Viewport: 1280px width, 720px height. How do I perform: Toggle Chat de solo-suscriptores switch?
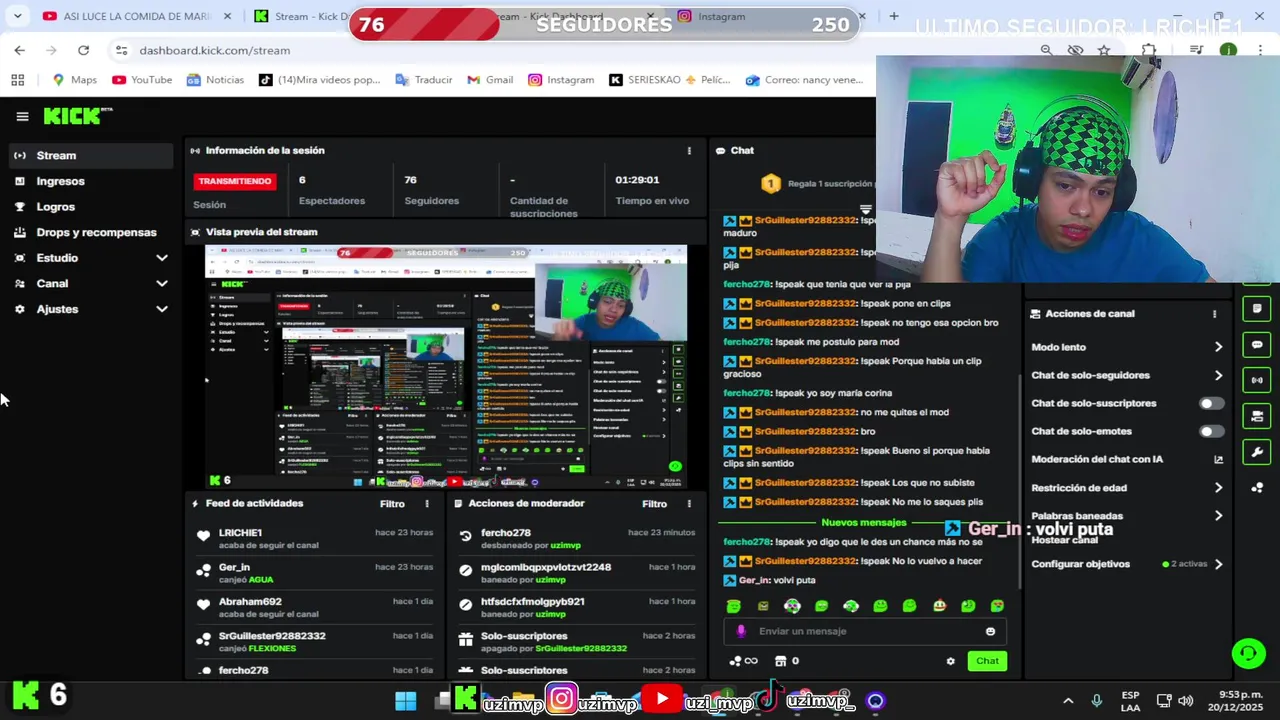coord(1211,404)
